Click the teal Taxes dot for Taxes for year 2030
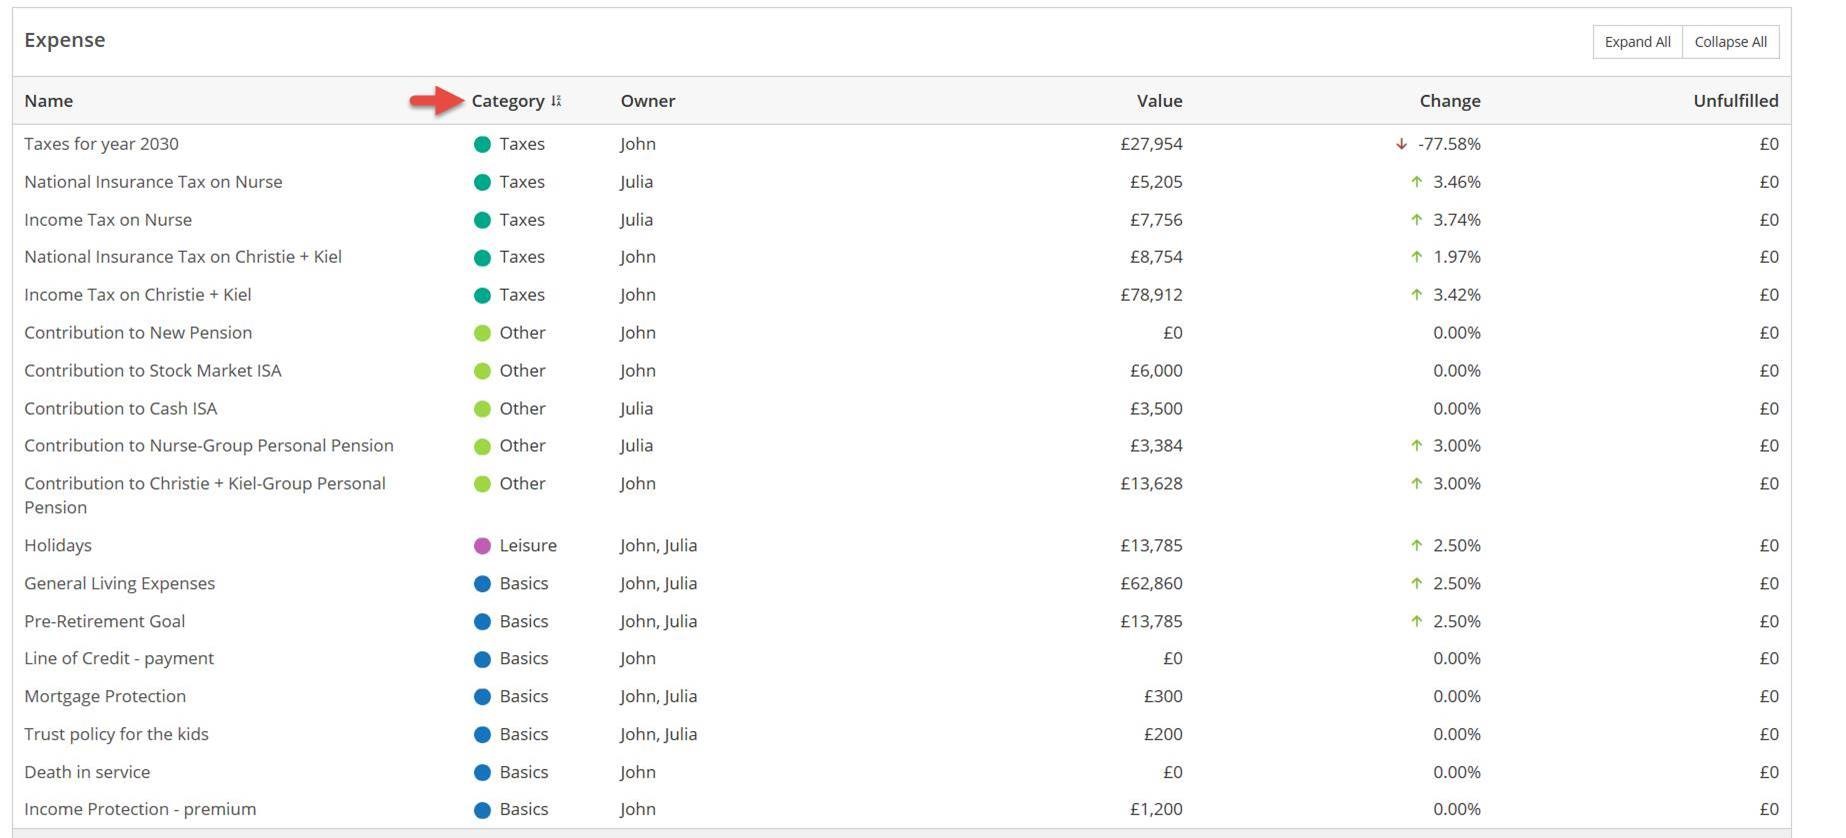Image resolution: width=1846 pixels, height=838 pixels. point(482,144)
